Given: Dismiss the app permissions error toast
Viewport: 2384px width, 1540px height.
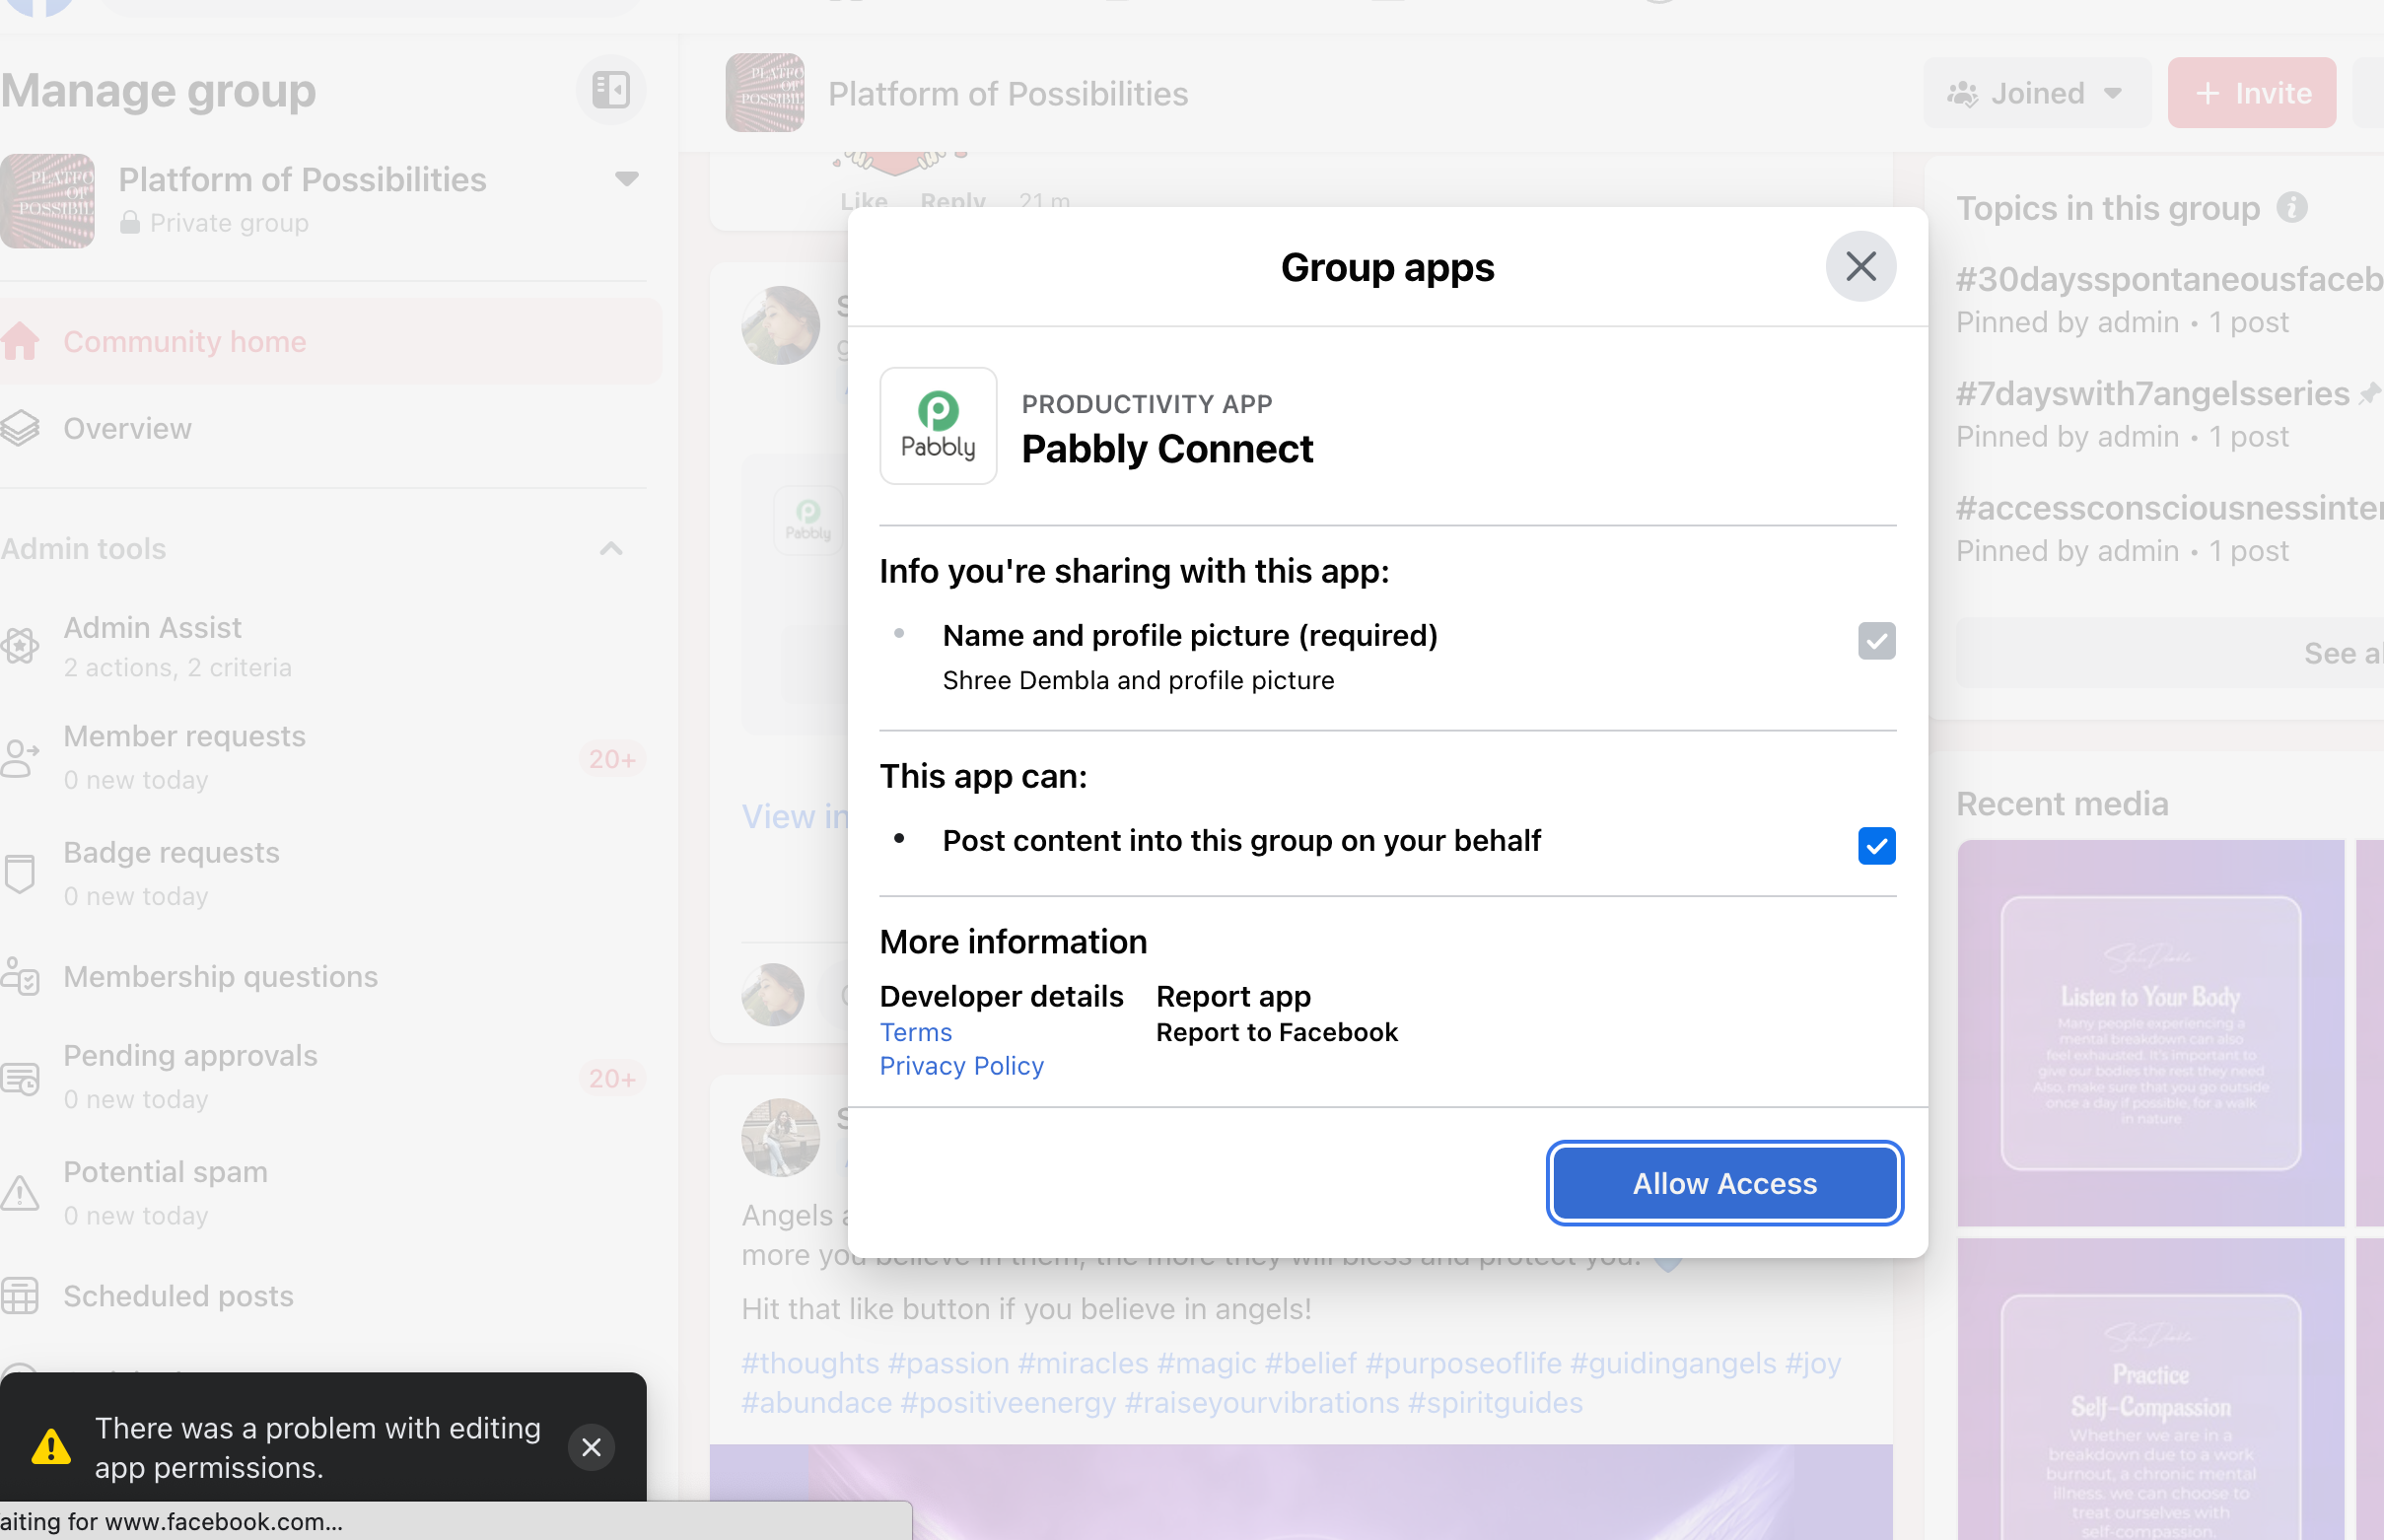Looking at the screenshot, I should 591,1446.
